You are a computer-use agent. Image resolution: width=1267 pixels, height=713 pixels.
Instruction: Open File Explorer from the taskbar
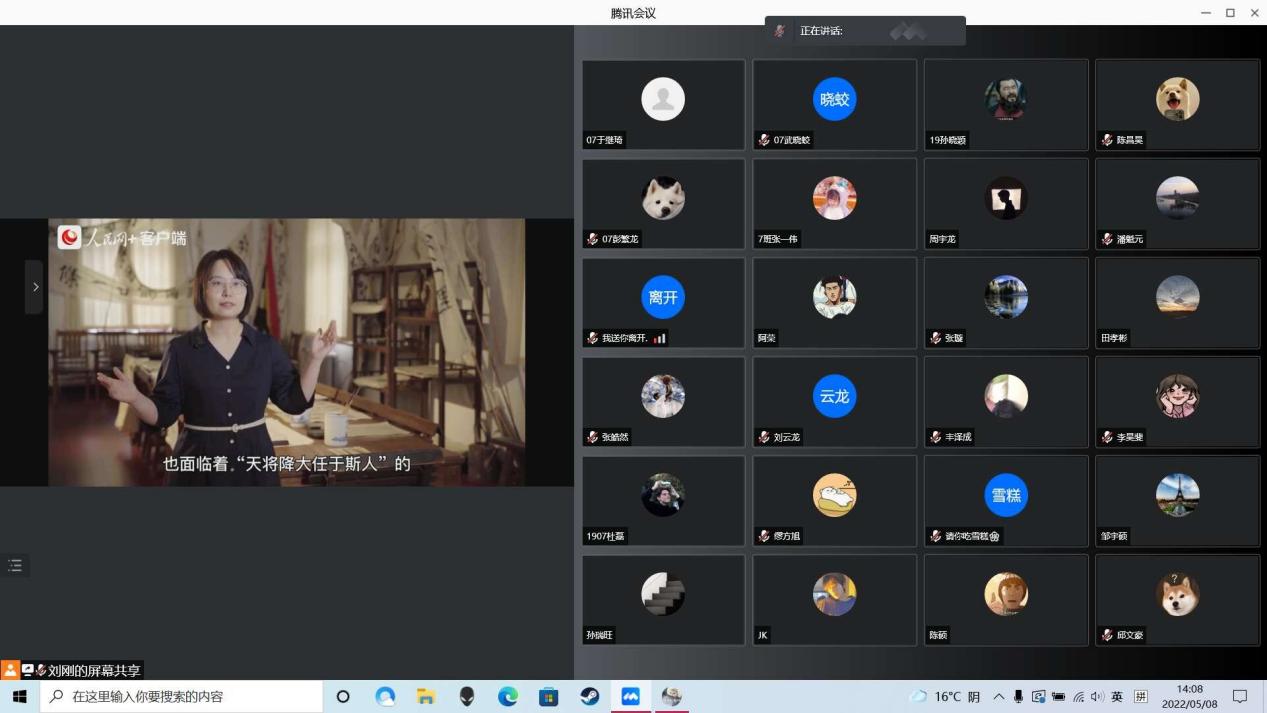426,697
